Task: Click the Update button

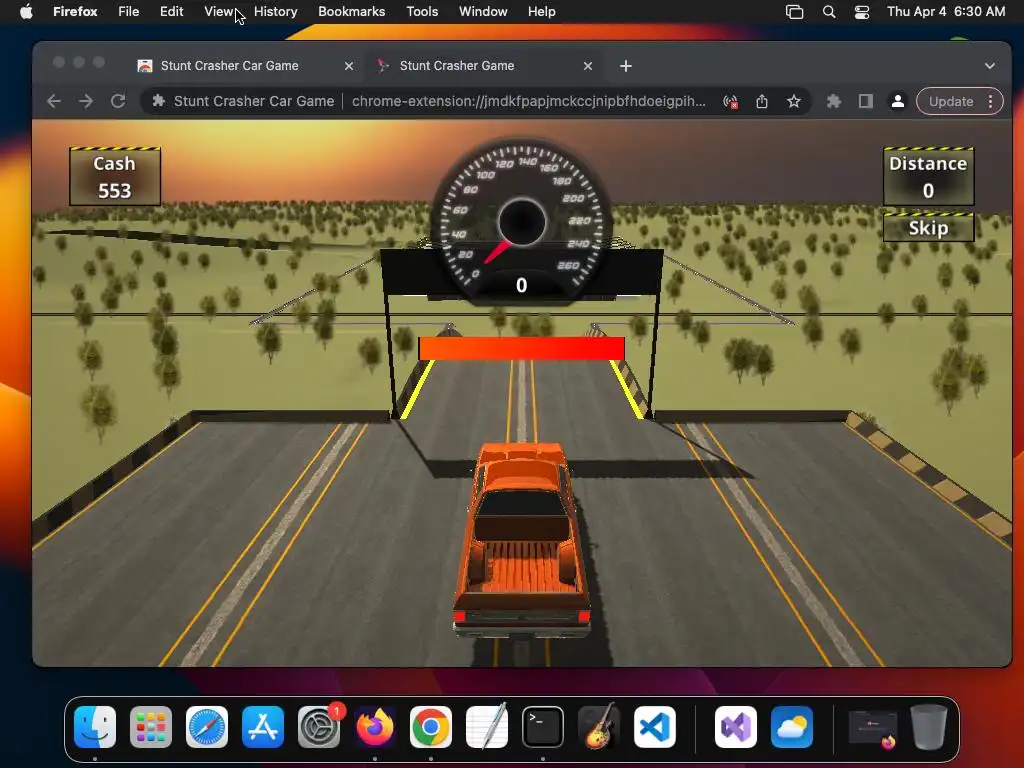Action: (x=950, y=101)
